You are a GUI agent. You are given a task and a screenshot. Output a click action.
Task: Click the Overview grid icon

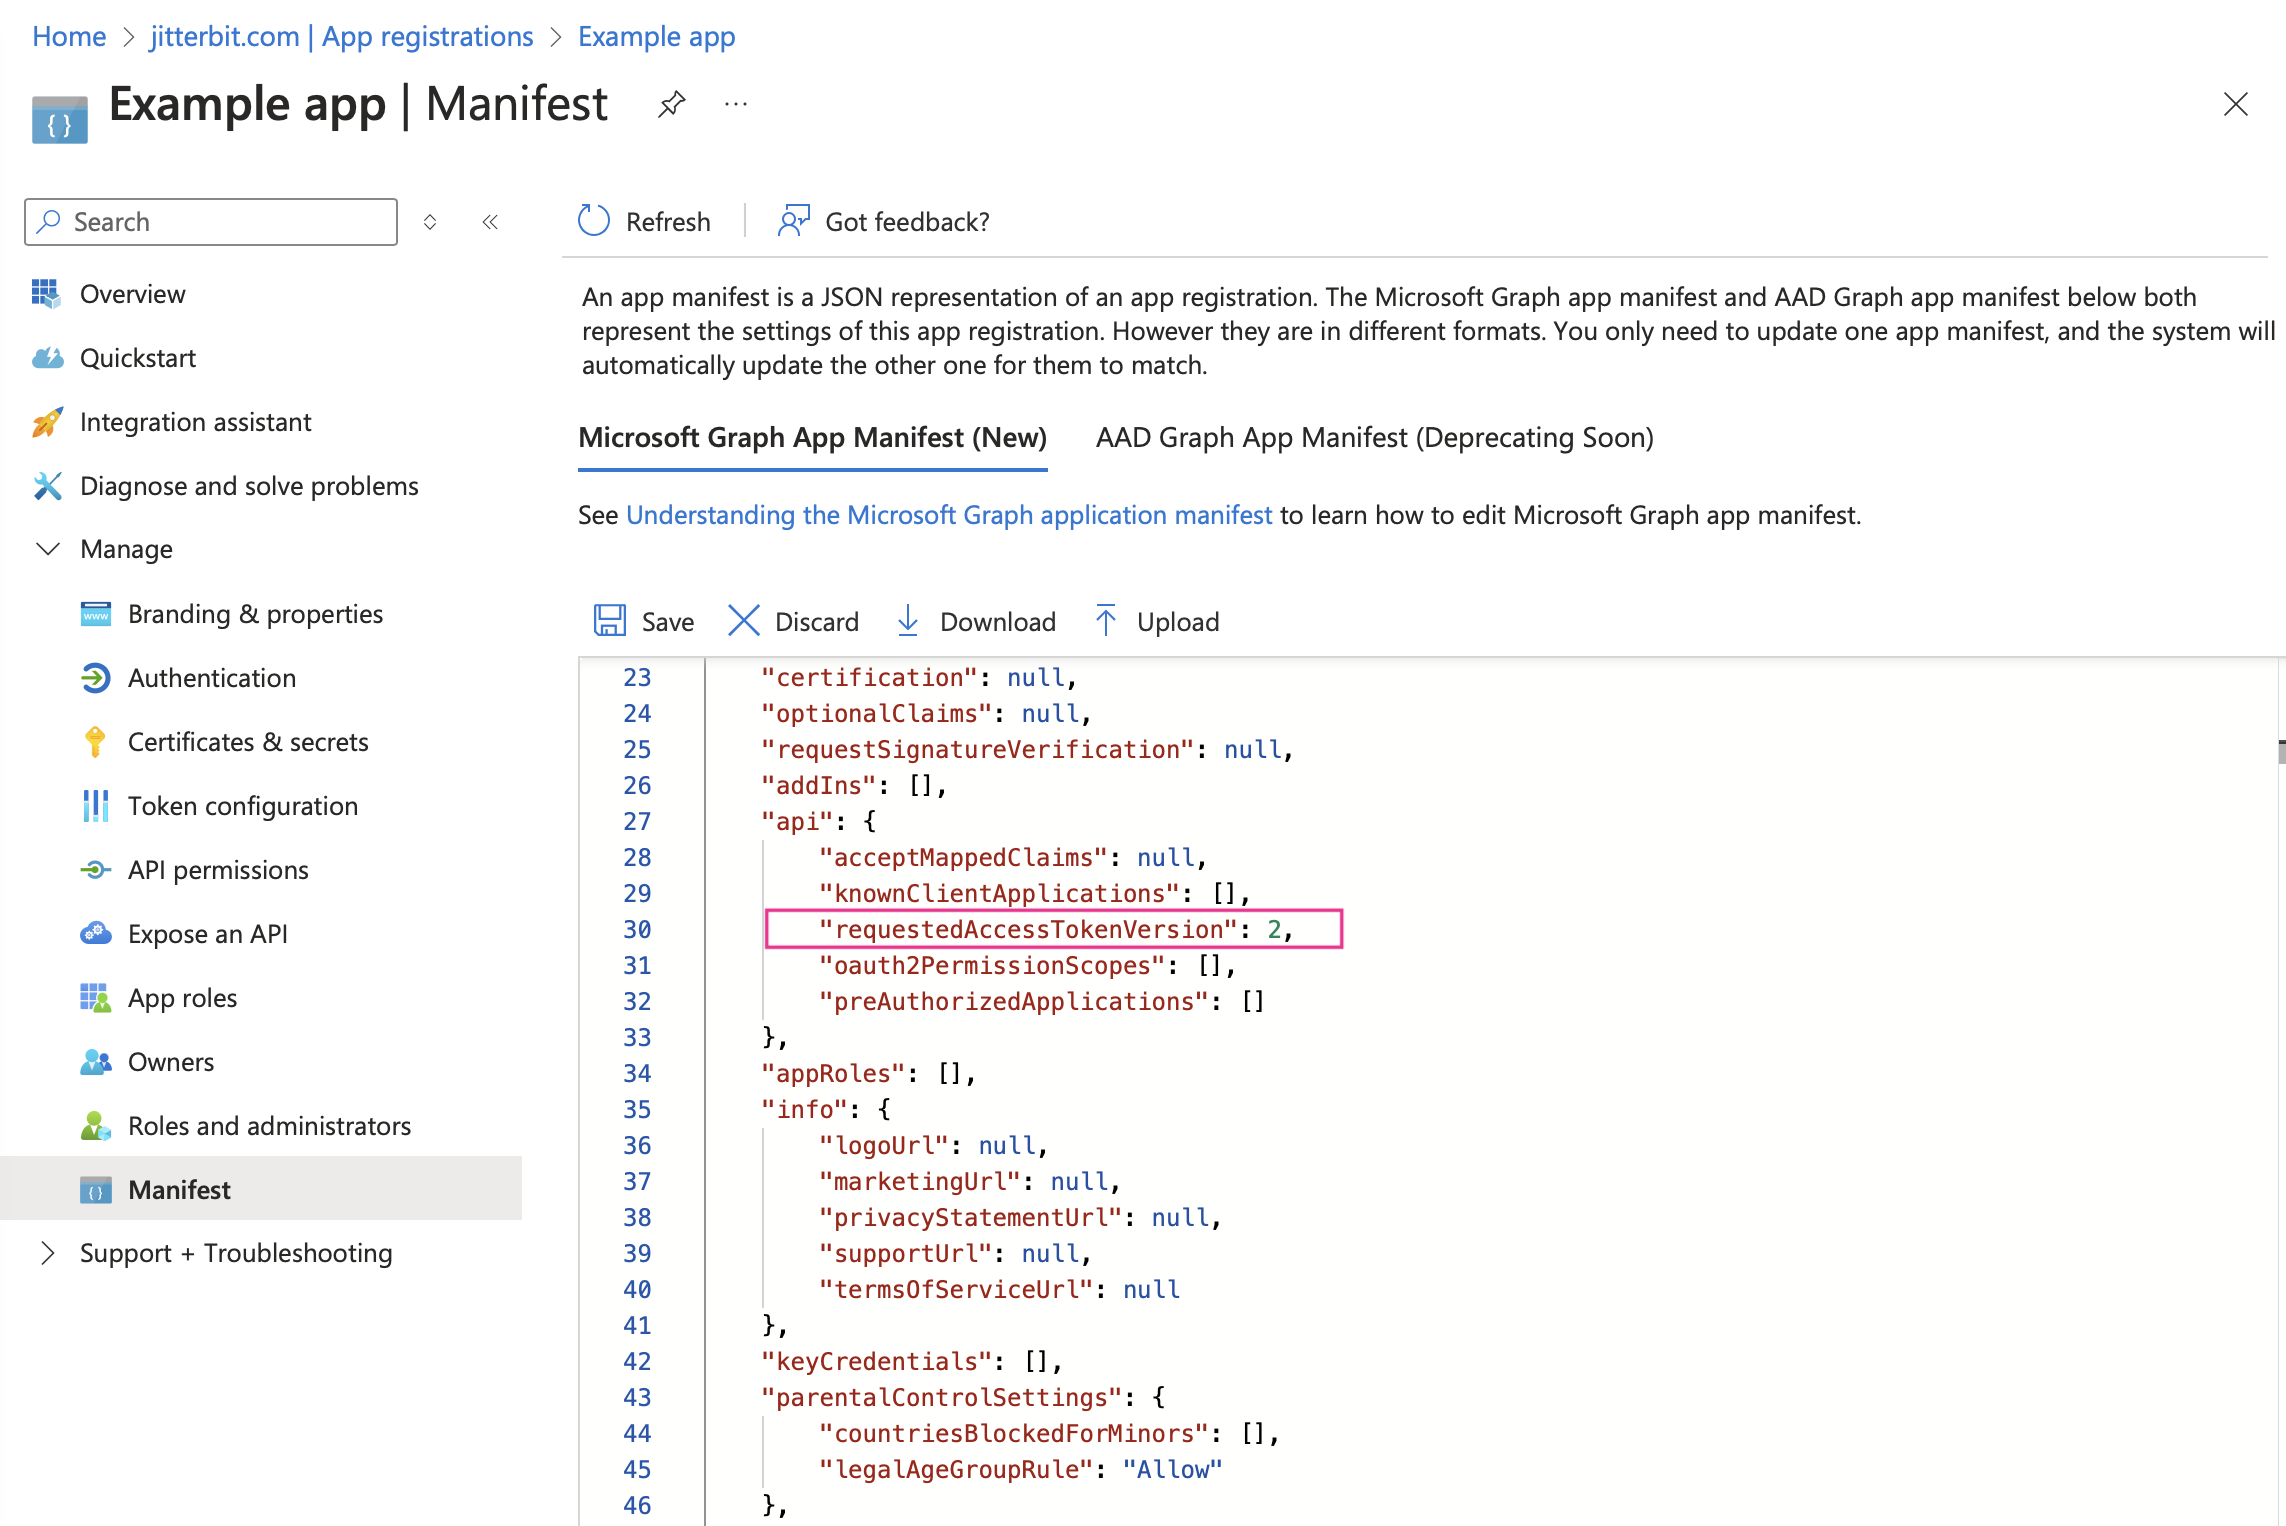pos(46,294)
